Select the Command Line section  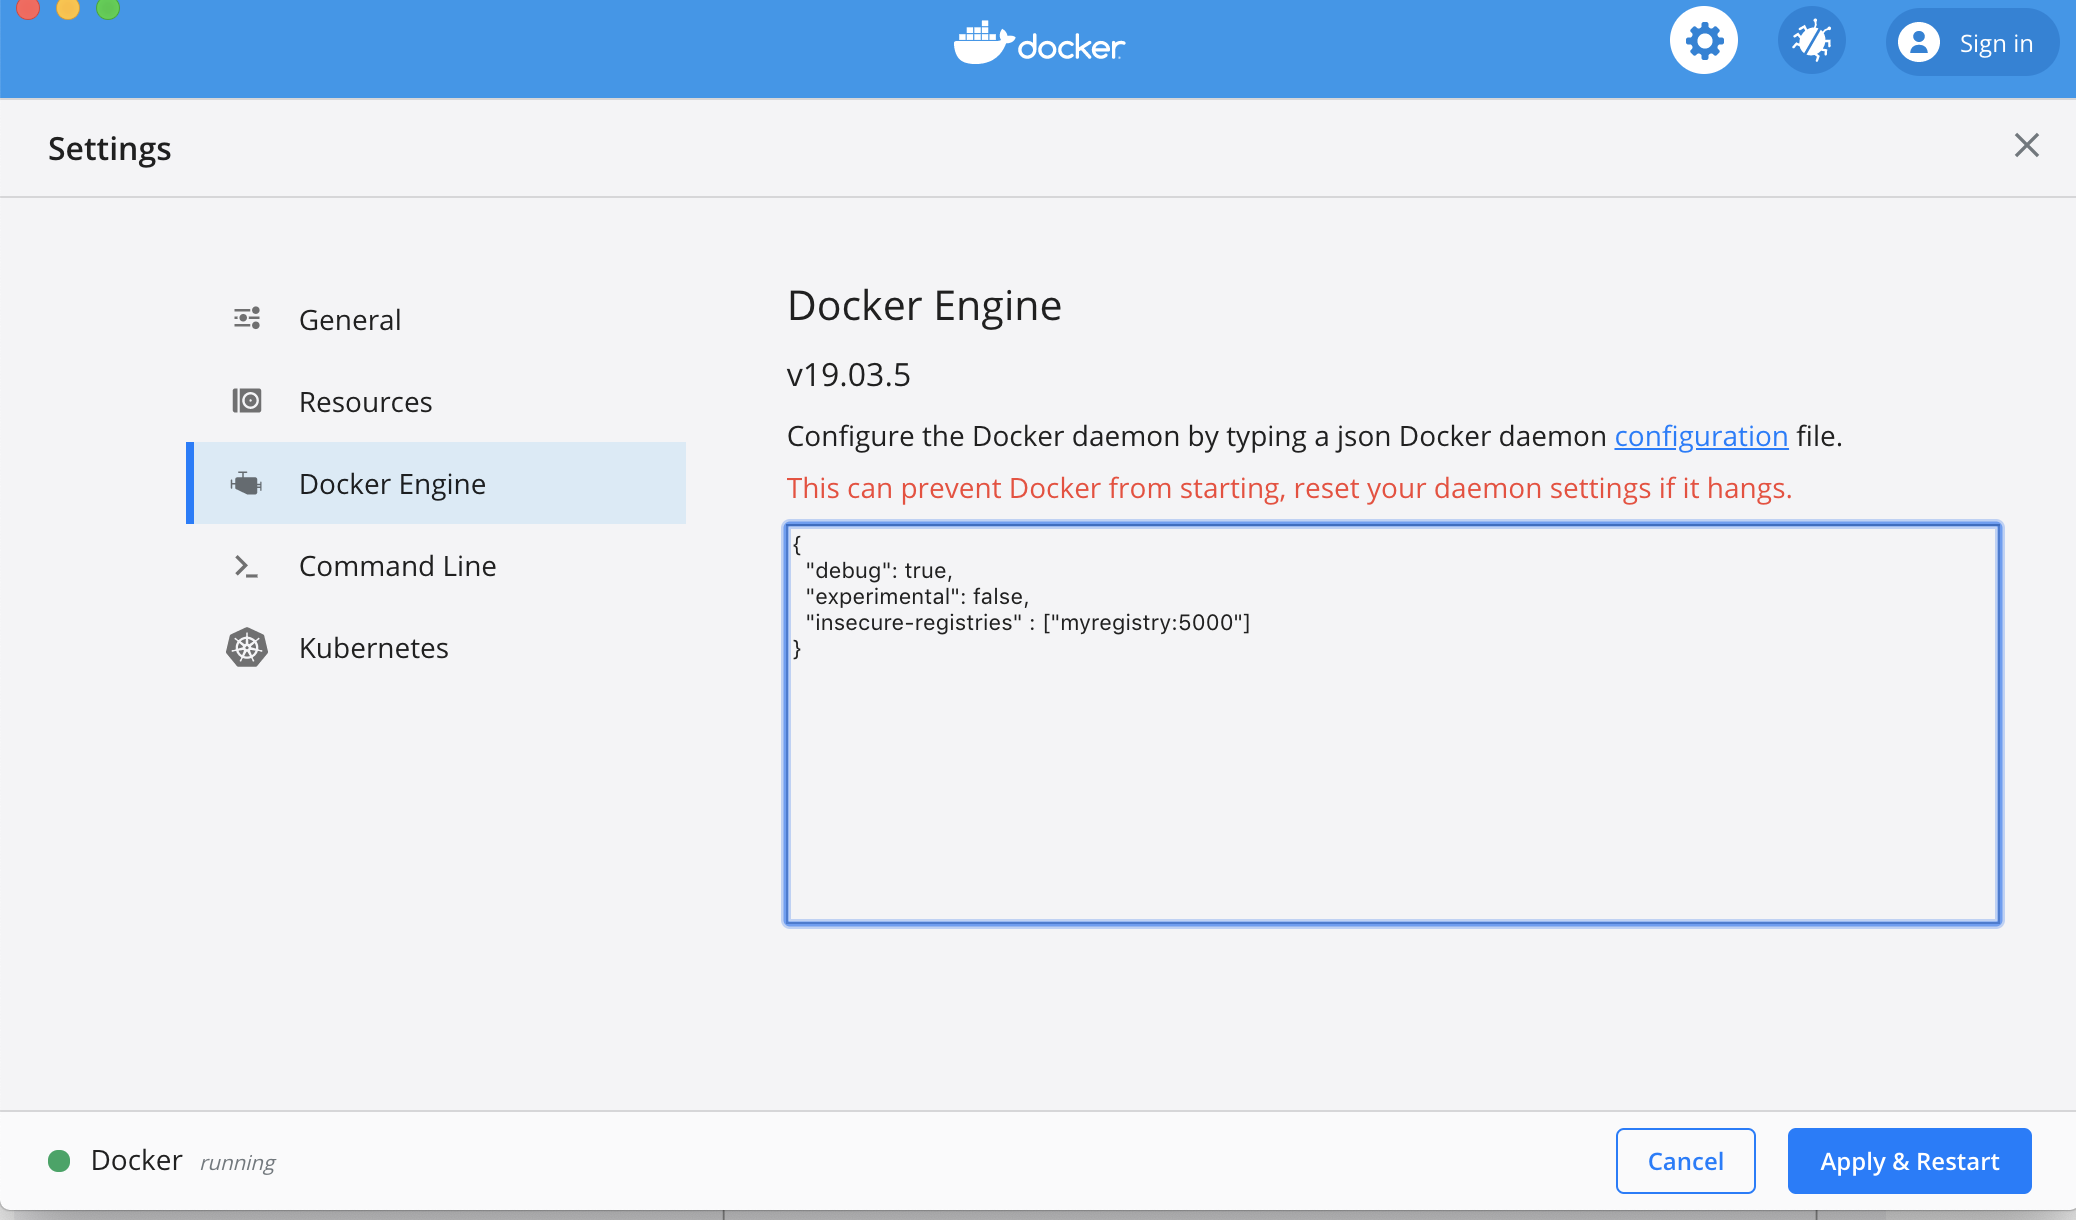point(397,566)
